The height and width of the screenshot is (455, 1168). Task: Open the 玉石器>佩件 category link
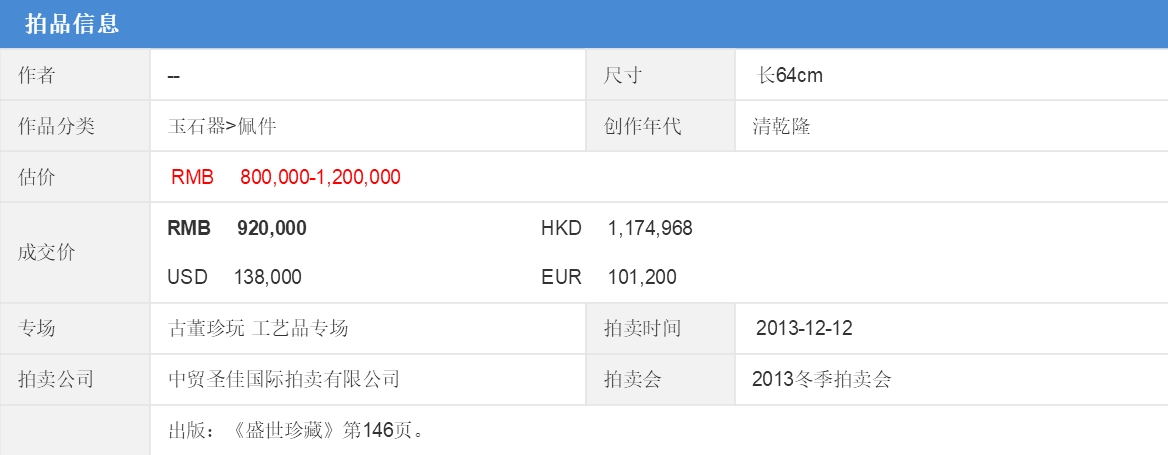222,127
